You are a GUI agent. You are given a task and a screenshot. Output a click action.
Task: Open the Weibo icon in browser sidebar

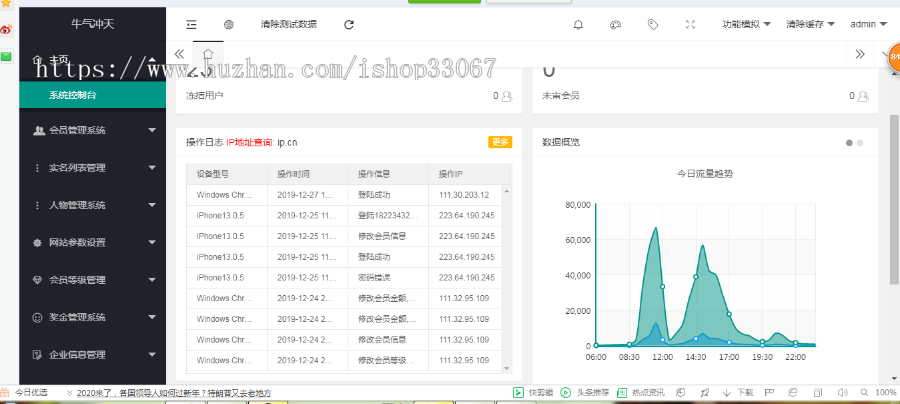pyautogui.click(x=6, y=29)
